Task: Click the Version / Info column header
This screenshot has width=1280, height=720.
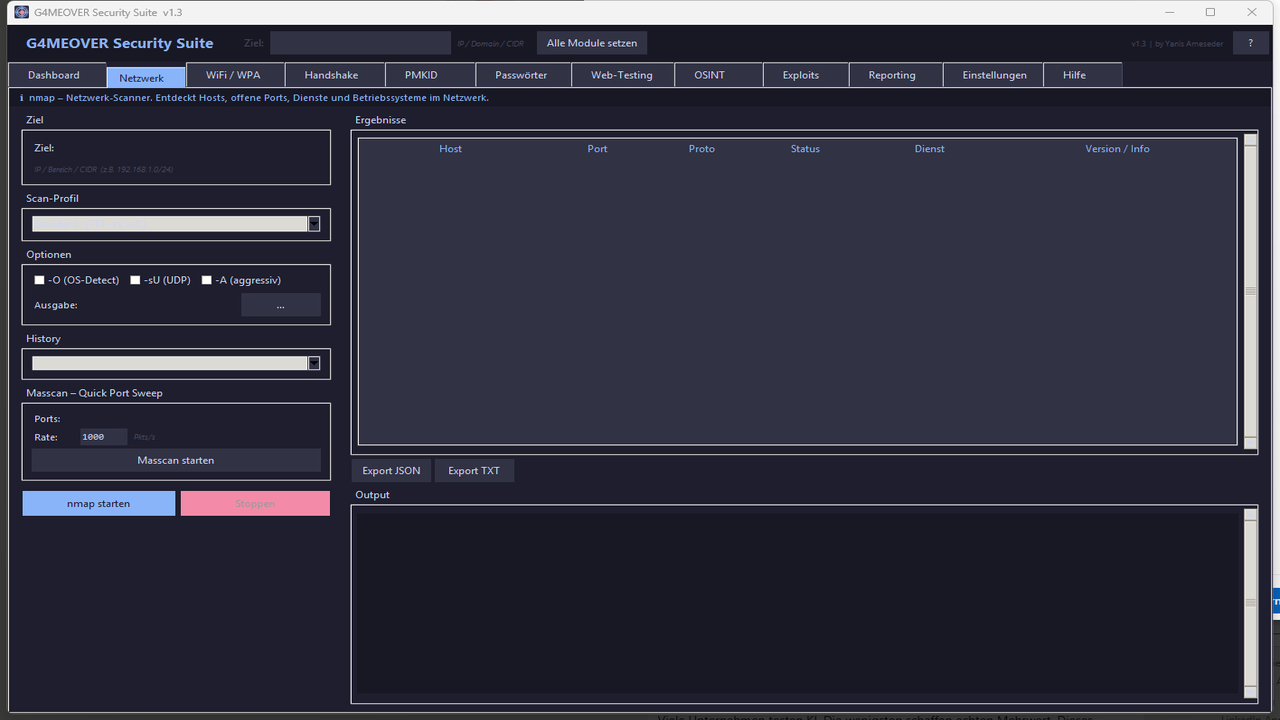Action: point(1117,149)
